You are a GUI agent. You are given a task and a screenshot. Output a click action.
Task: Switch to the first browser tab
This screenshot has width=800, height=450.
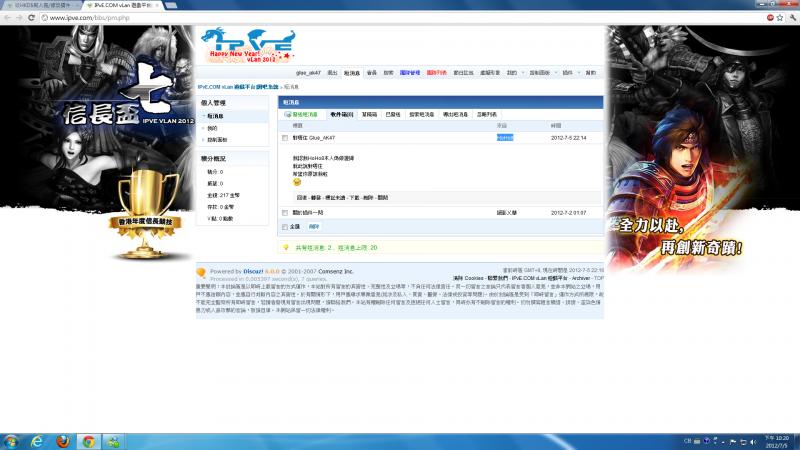coord(42,5)
